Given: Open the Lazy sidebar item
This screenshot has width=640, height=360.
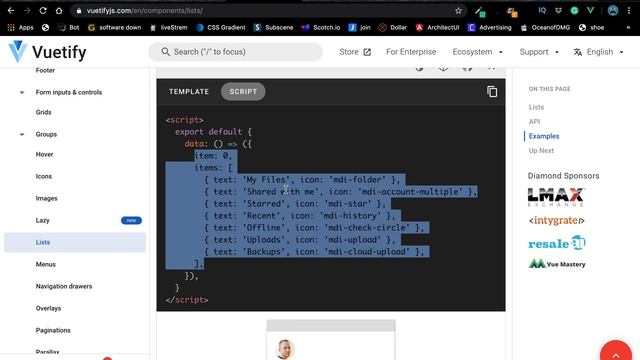Looking at the screenshot, I should point(42,220).
